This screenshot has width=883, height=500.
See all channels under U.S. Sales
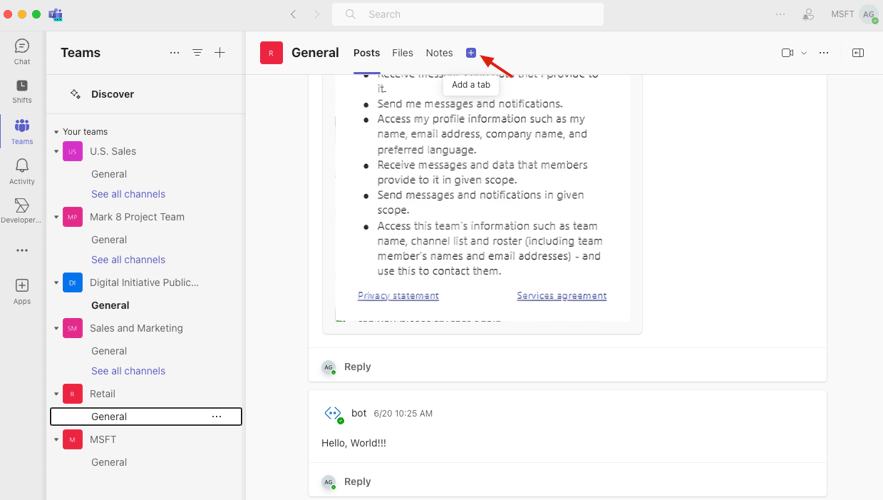click(128, 194)
